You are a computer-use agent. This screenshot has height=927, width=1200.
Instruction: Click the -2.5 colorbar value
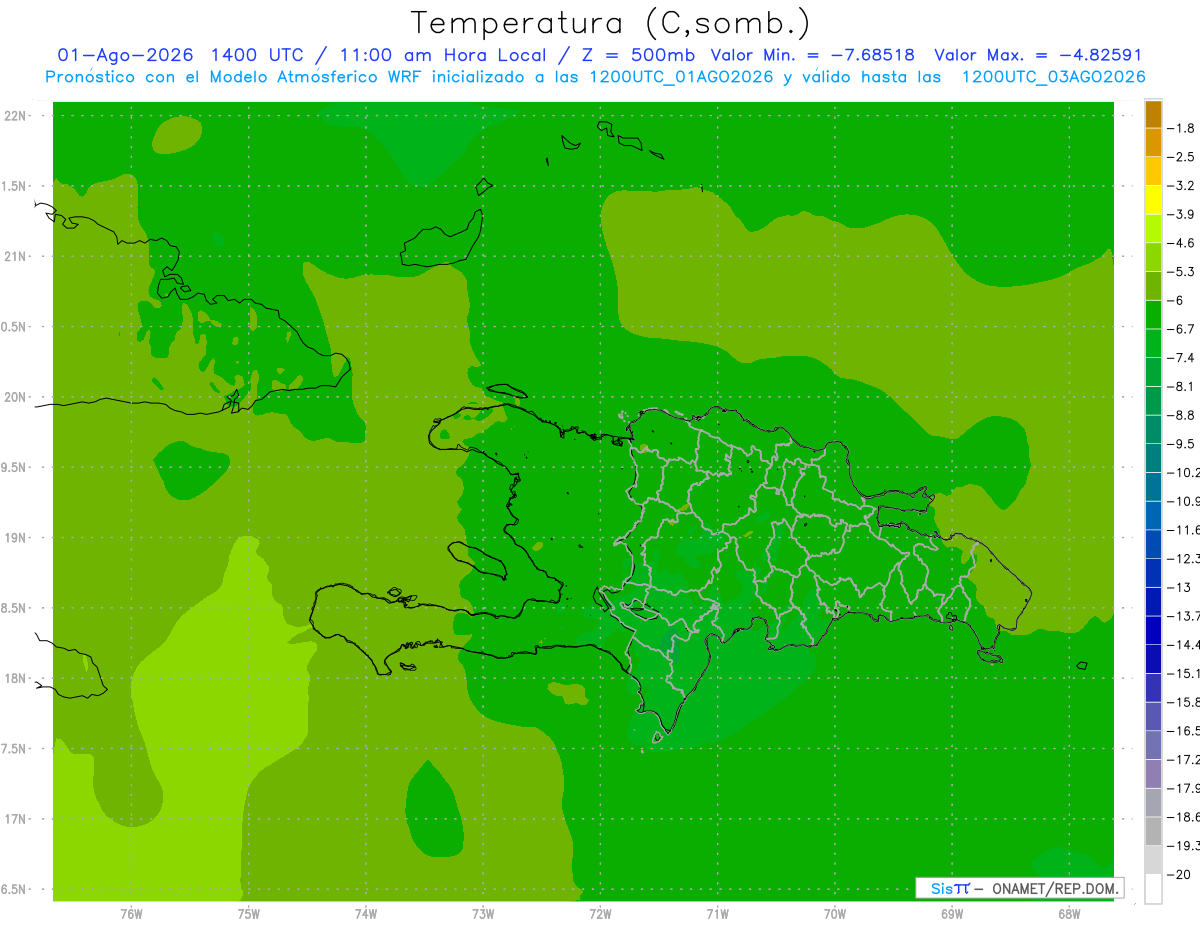point(1182,157)
